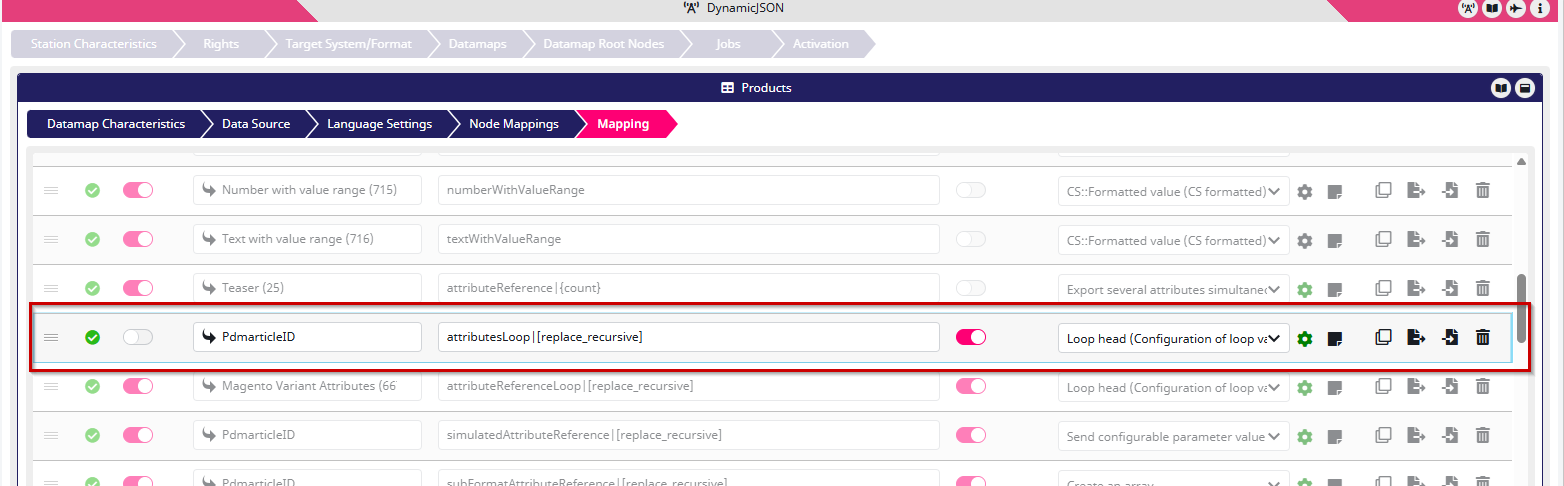The width and height of the screenshot is (1564, 486).
Task: Click the window icon in Products panel header
Action: click(1524, 88)
